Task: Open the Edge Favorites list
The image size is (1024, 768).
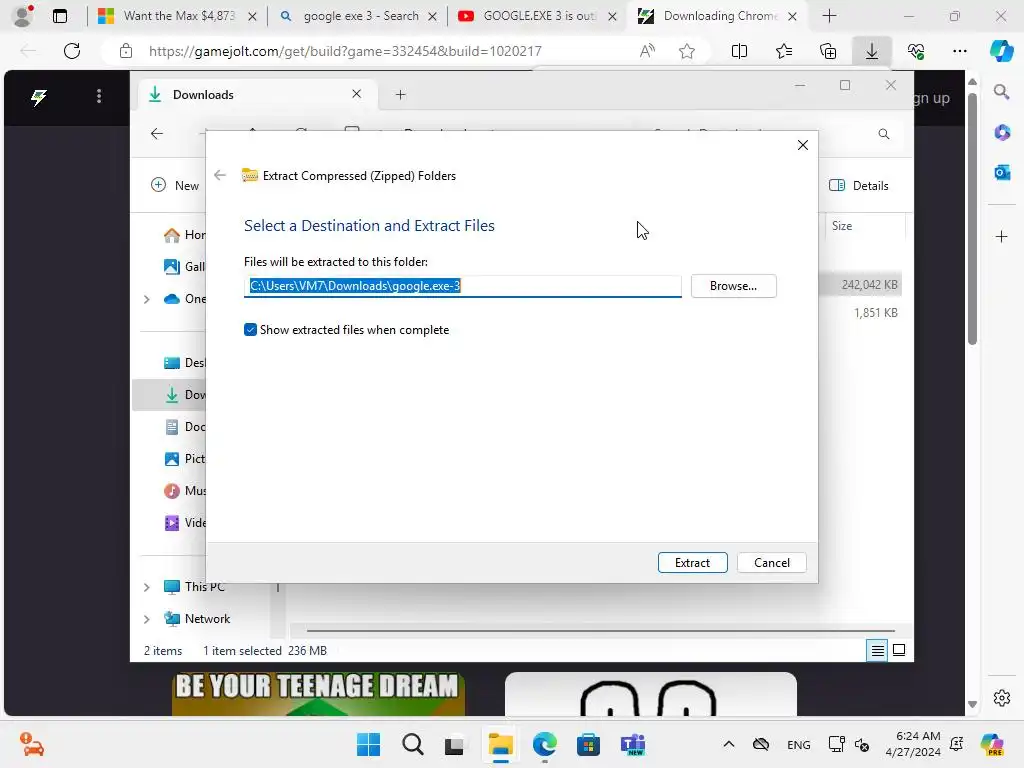Action: coord(784,51)
